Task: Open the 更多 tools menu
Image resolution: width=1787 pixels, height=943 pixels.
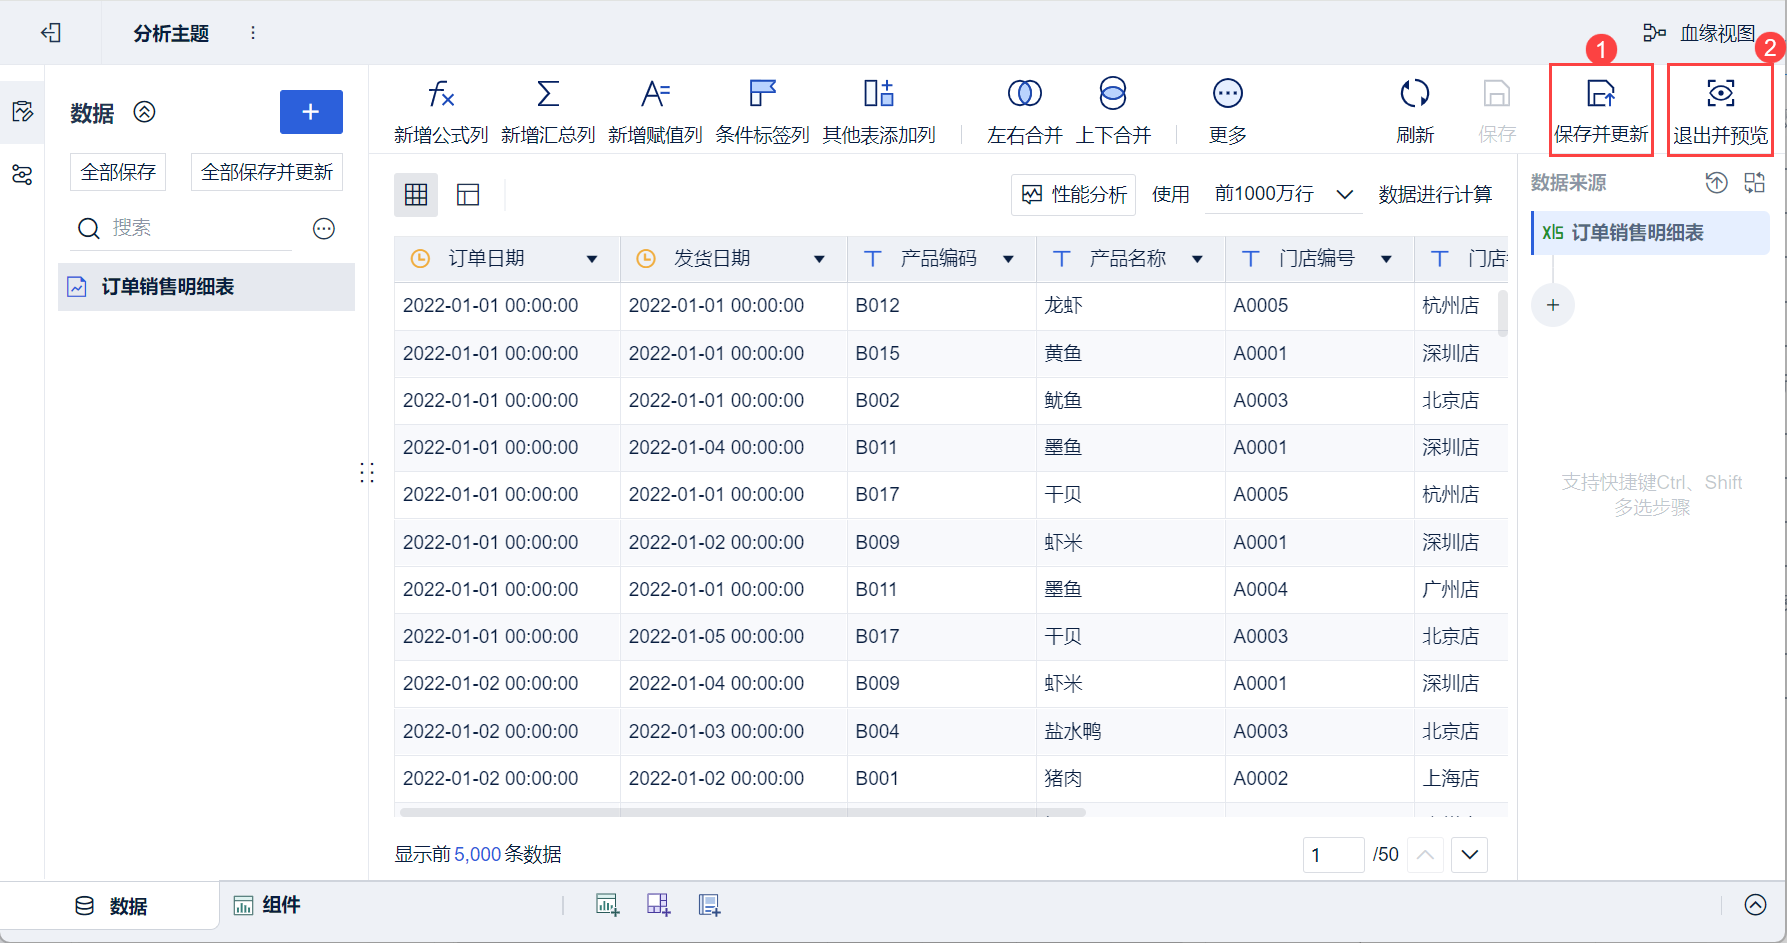Action: [1228, 112]
